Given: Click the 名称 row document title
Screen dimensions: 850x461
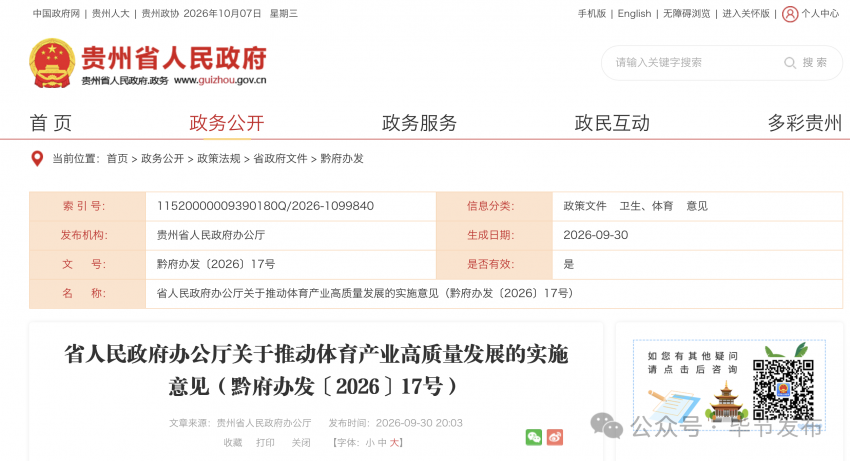Looking at the screenshot, I should tap(365, 293).
